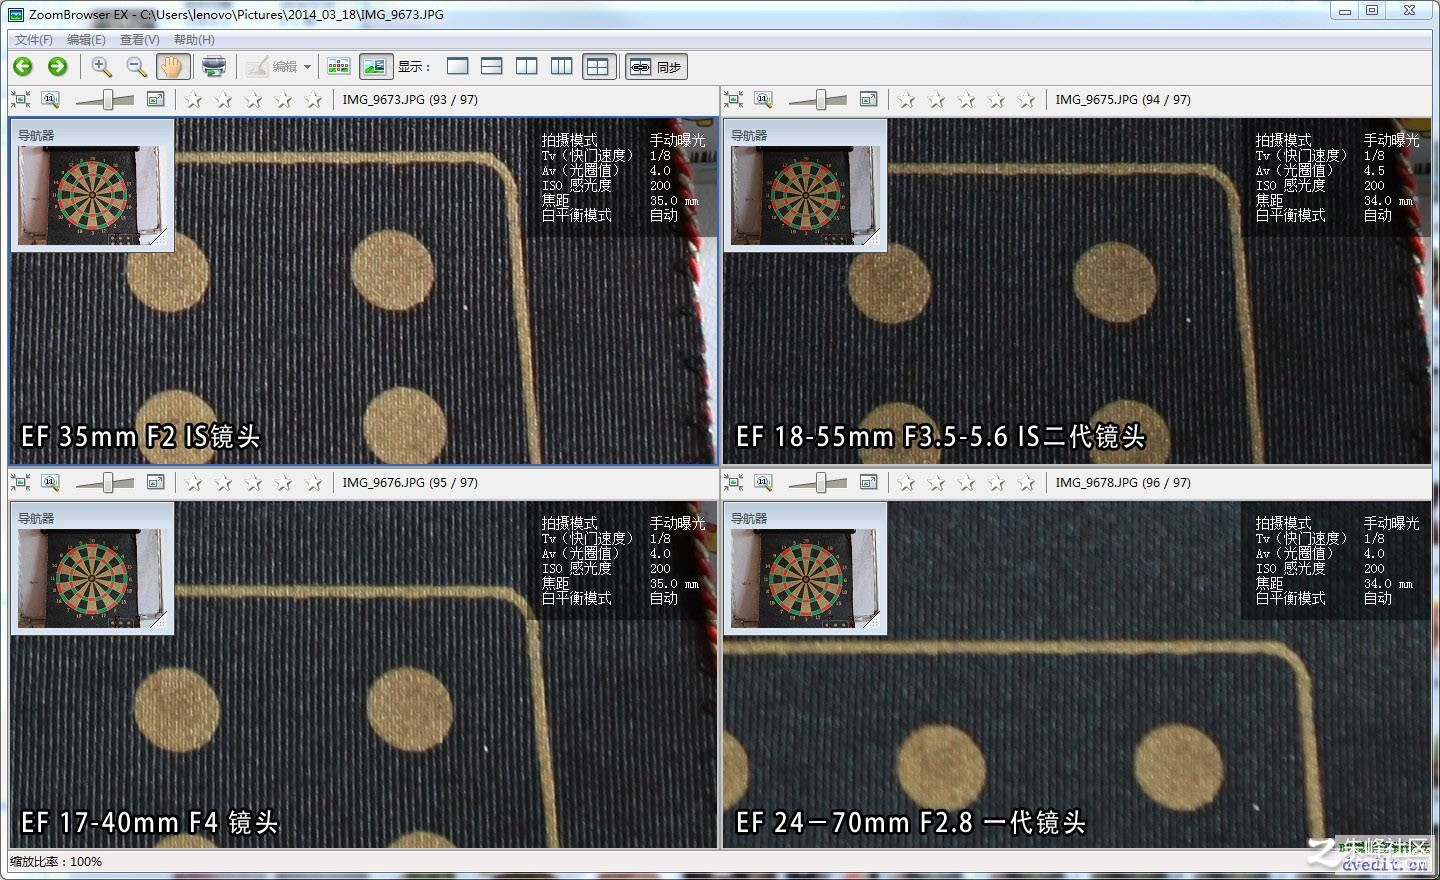The image size is (1440, 880).
Task: Click focal length value 35.0 mm in IMG_9673 pane
Action: tap(675, 200)
